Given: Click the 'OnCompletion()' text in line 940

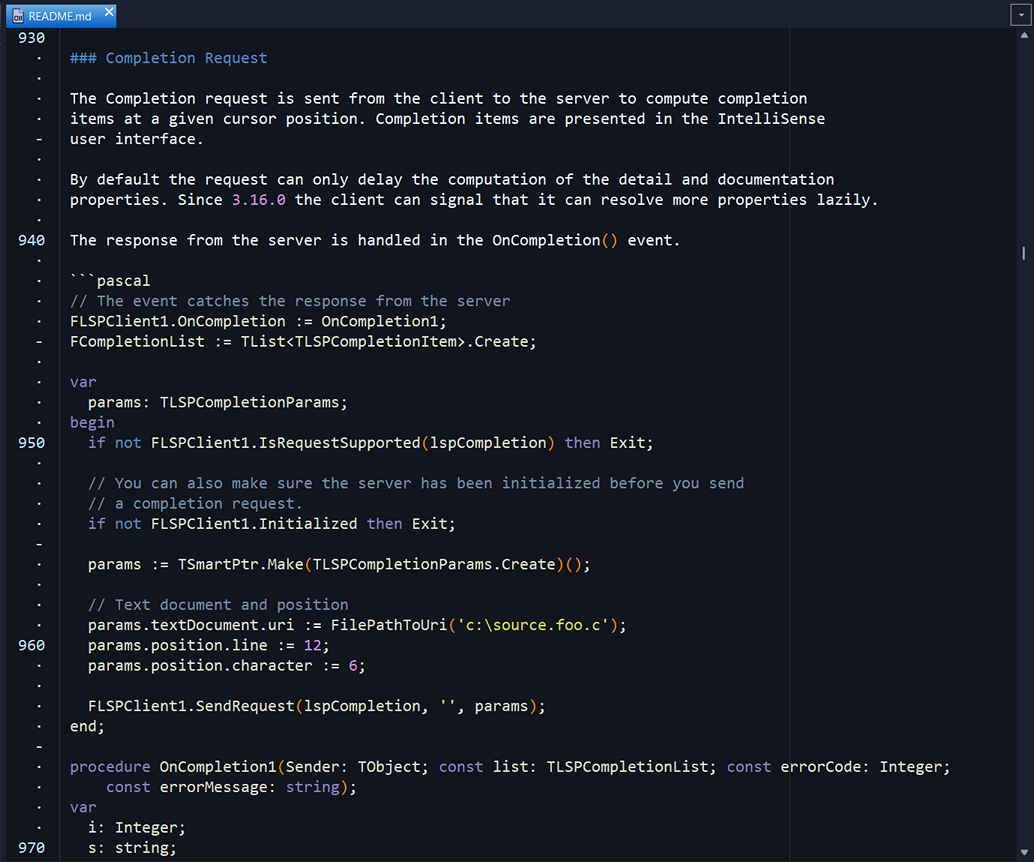Looking at the screenshot, I should tap(555, 241).
